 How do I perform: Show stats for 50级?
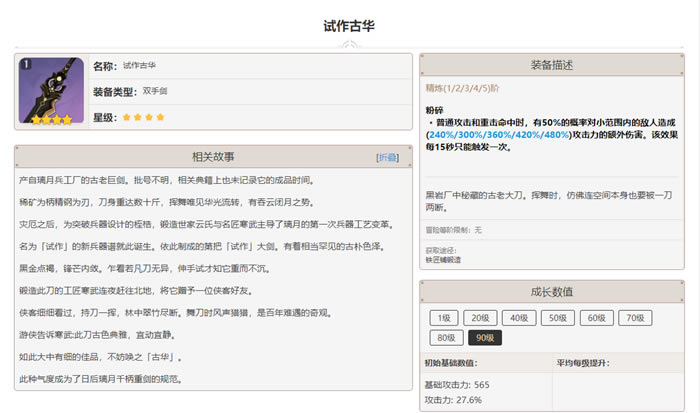557,318
